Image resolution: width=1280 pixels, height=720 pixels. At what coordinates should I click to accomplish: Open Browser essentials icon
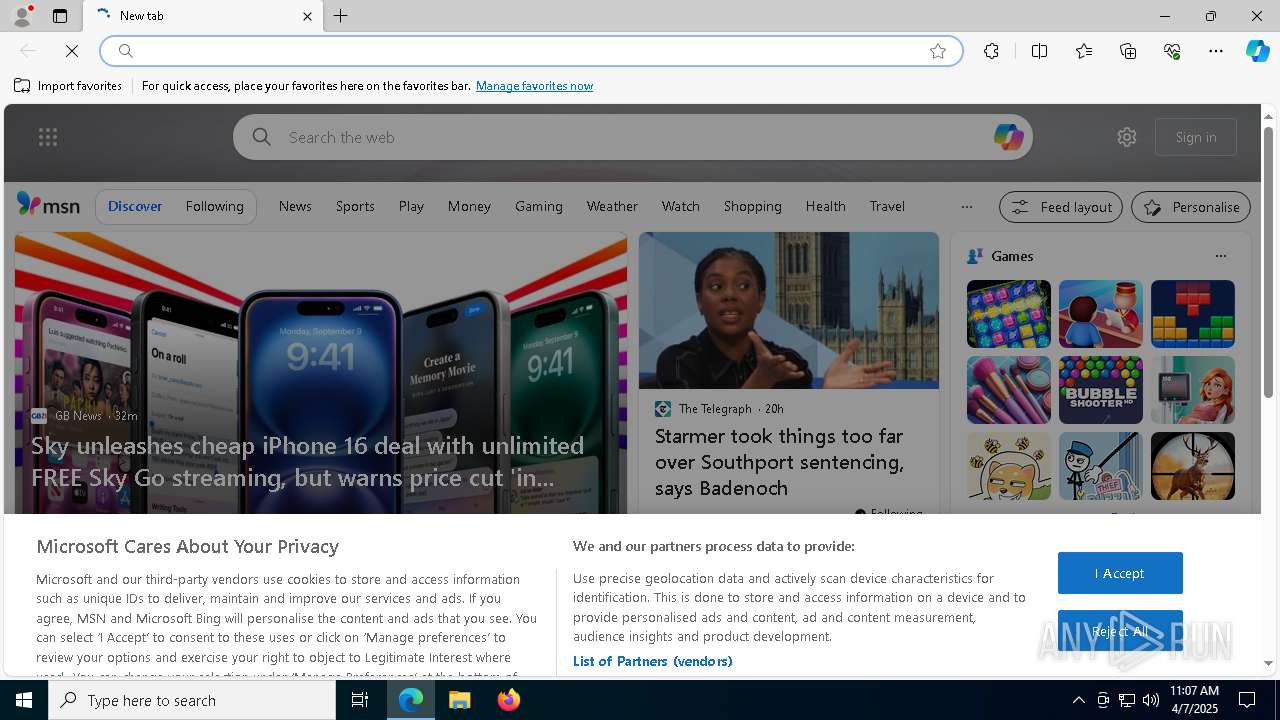click(x=1172, y=51)
